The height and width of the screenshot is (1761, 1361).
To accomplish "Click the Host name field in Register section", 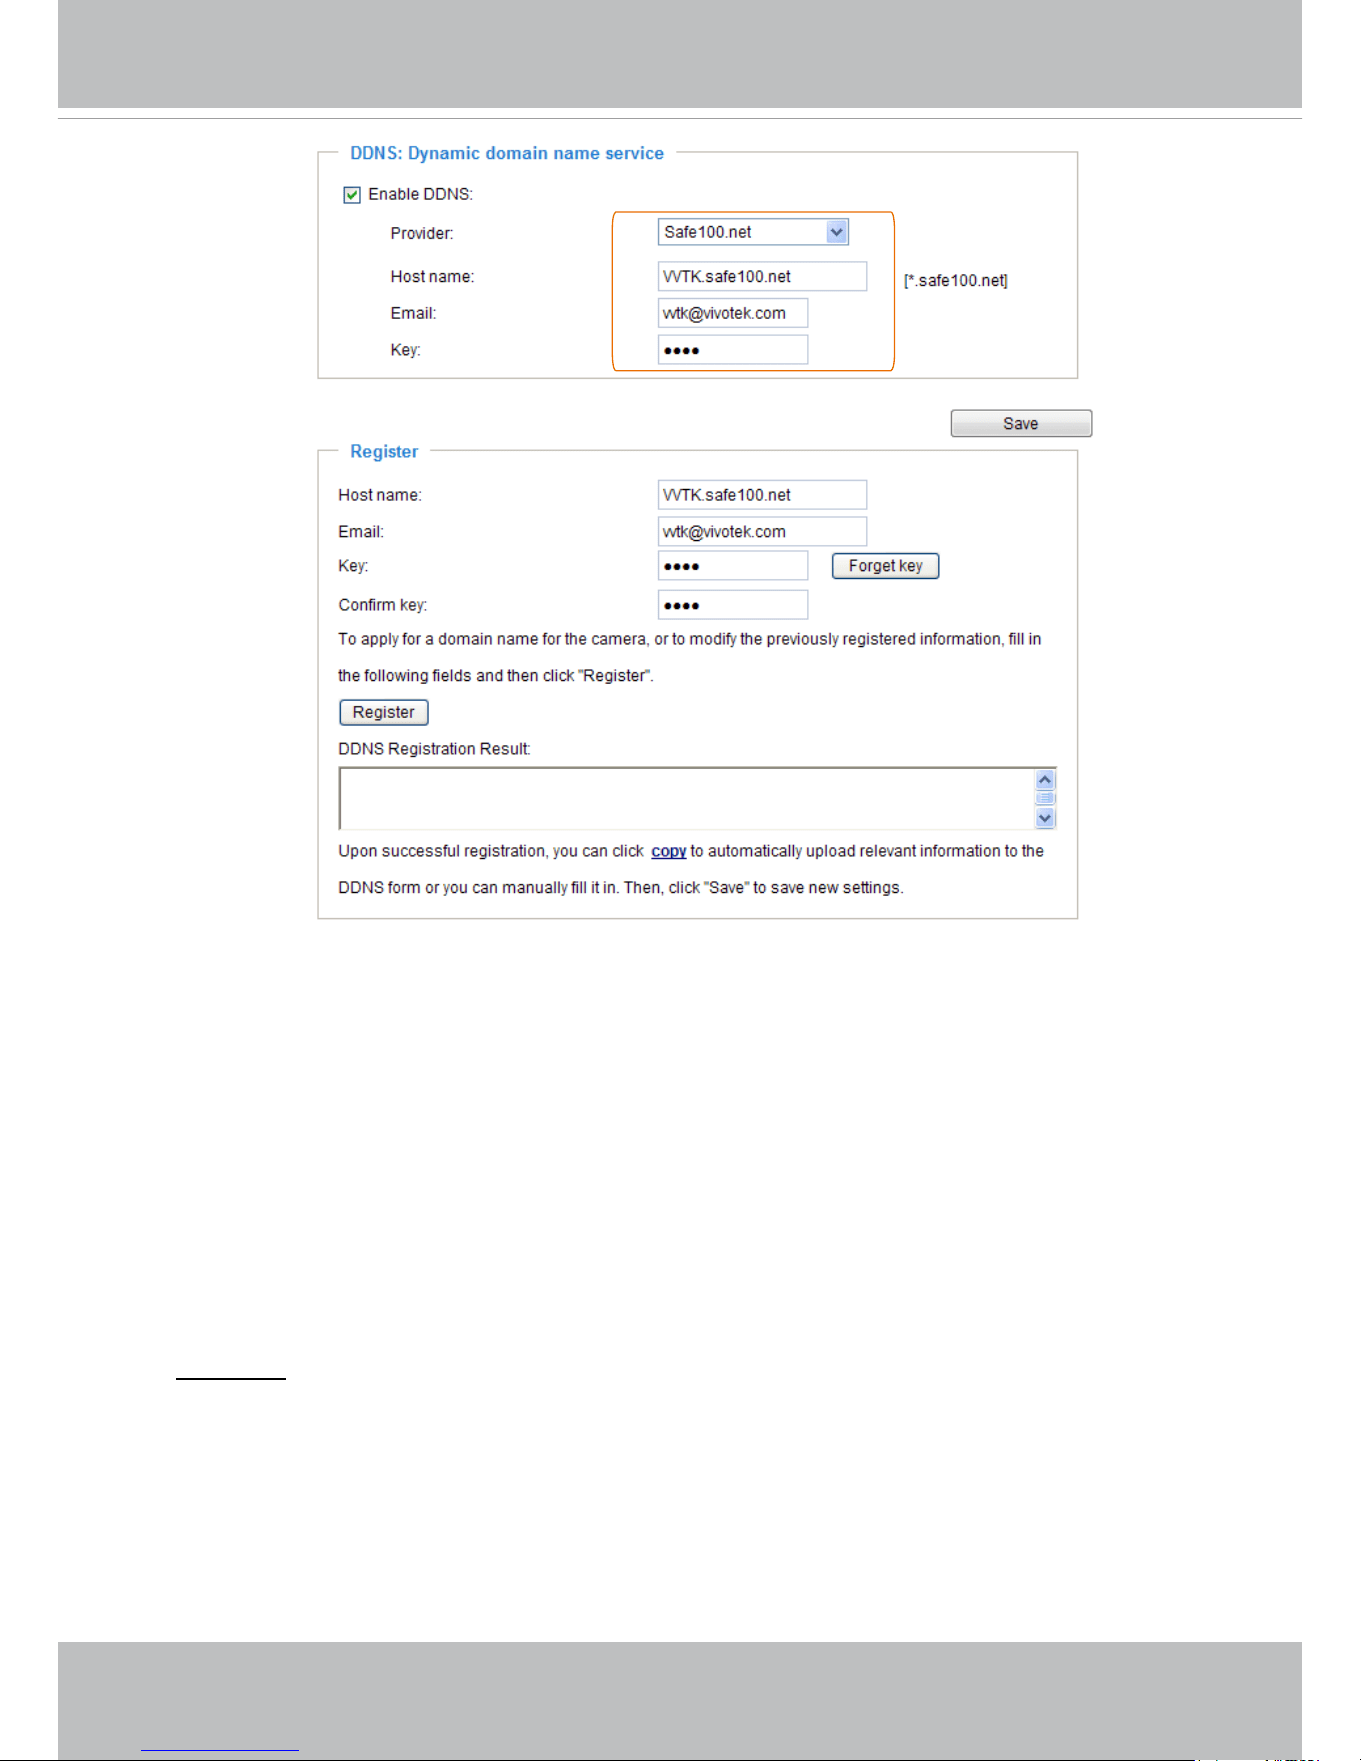I will 762,495.
